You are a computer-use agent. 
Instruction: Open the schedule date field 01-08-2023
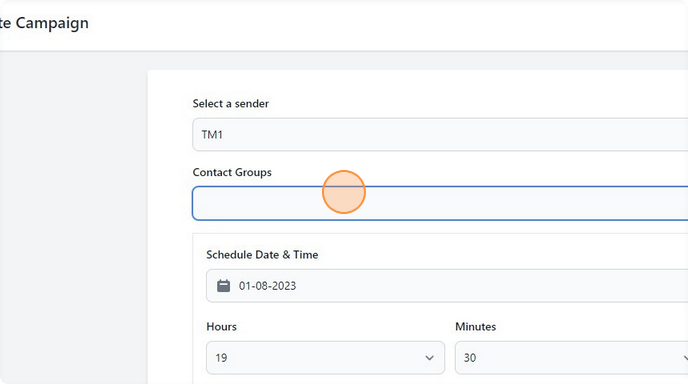pos(447,286)
